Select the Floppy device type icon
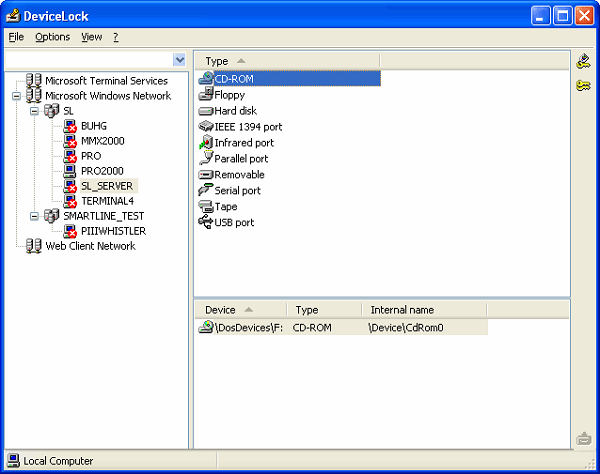 (206, 95)
